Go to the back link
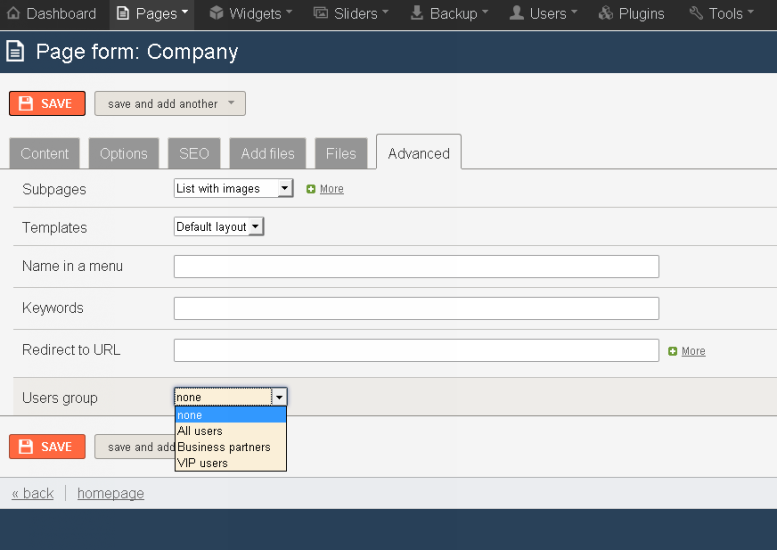777x550 pixels. 33,493
